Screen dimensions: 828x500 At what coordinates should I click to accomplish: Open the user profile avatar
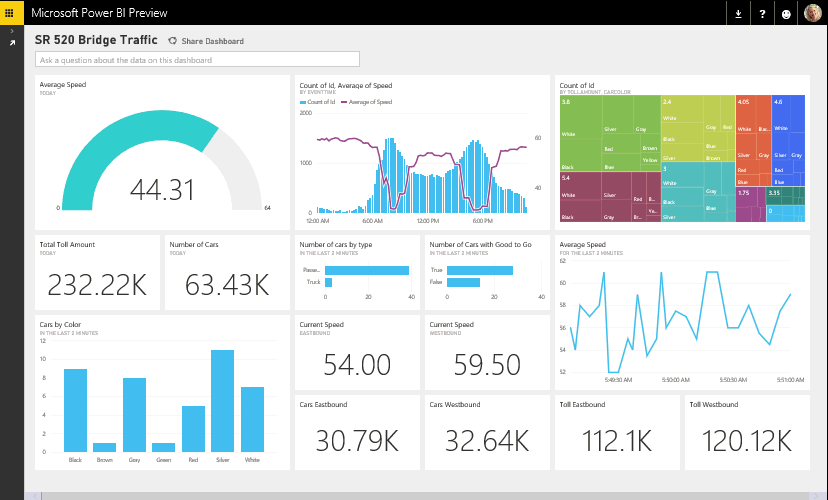[812, 13]
